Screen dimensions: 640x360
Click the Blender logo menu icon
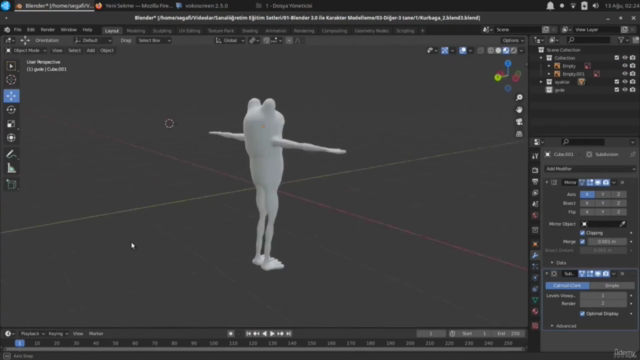(7, 30)
